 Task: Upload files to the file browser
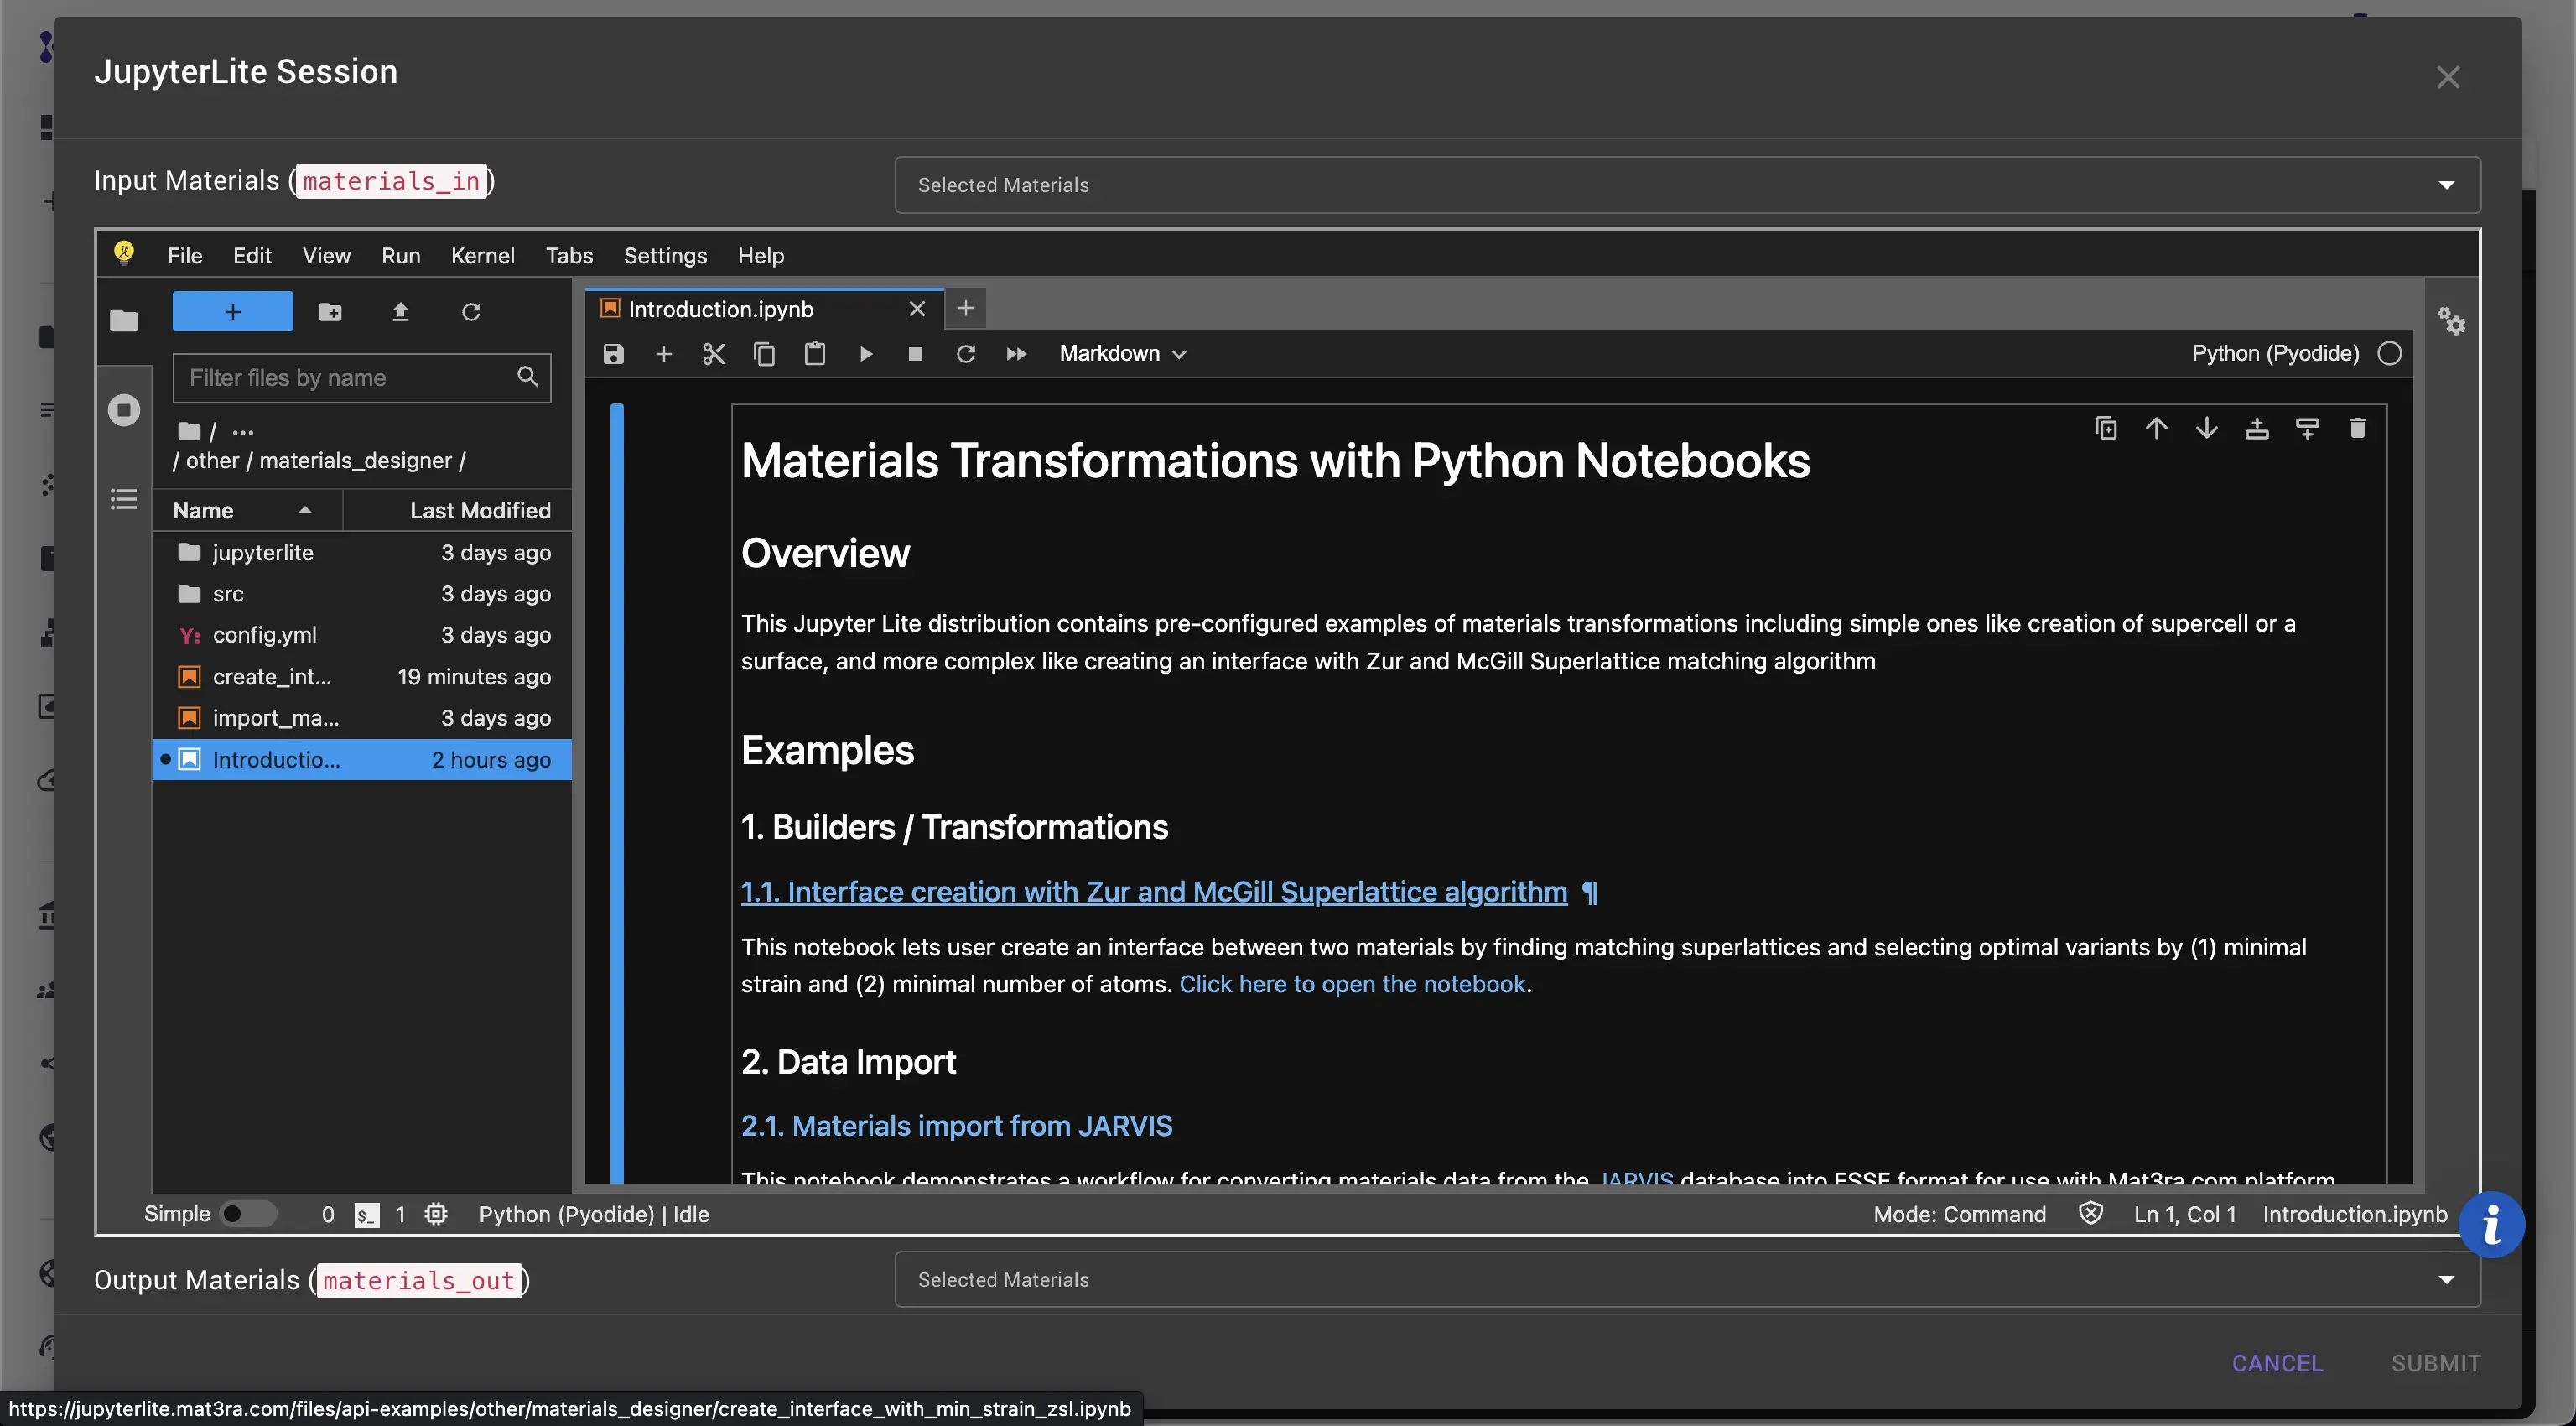[x=400, y=312]
